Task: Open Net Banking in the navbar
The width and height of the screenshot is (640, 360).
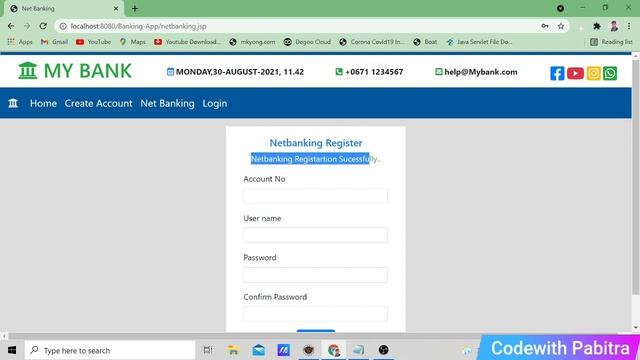Action: [x=167, y=103]
